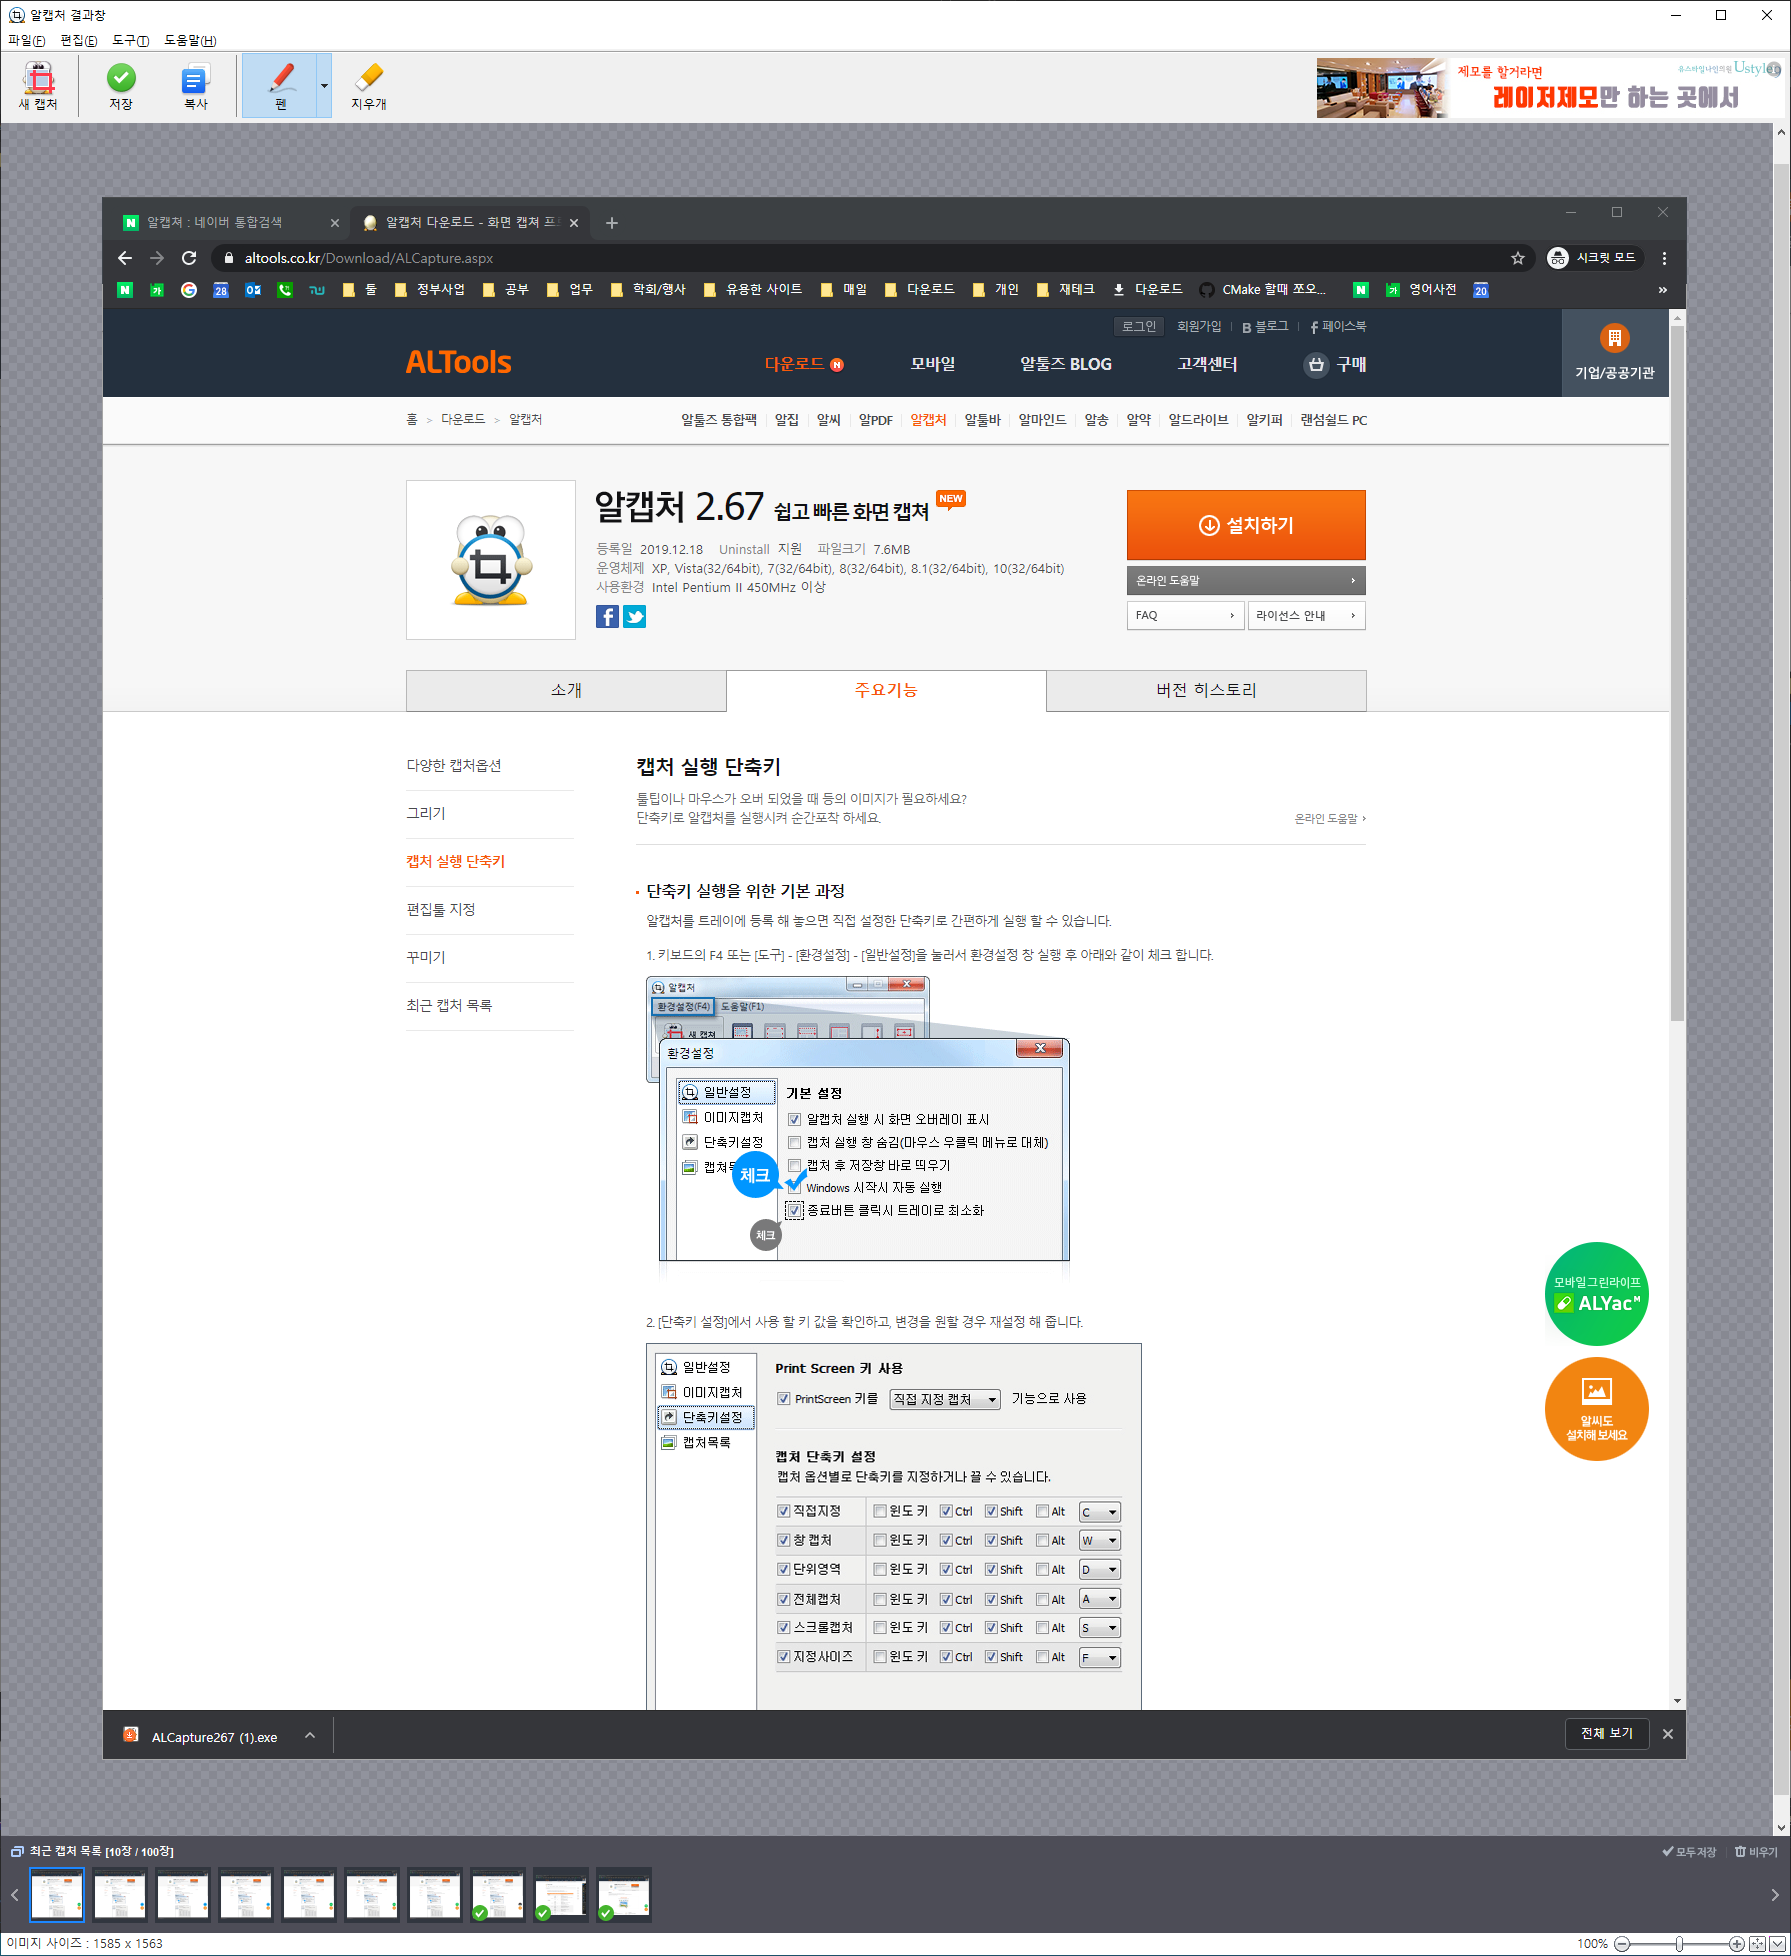The height and width of the screenshot is (1956, 1791).
Task: Open the pen tool options arrow
Action: point(324,86)
